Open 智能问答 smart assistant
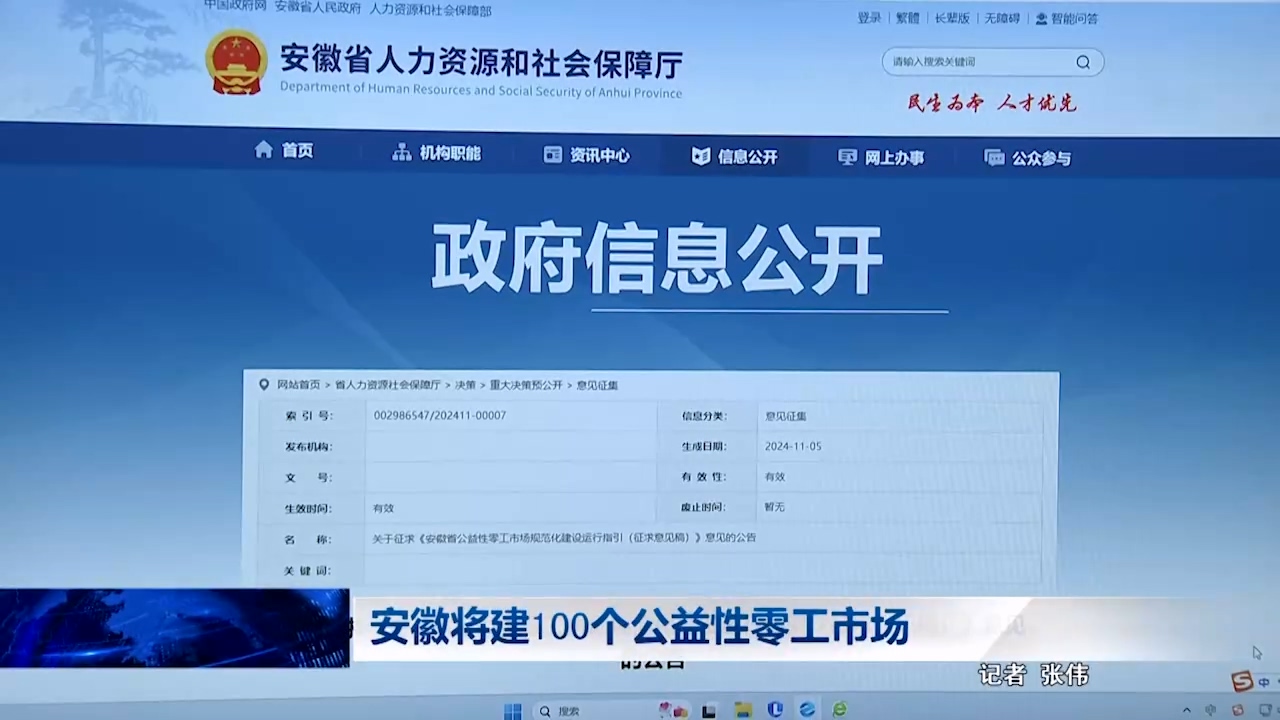This screenshot has height=720, width=1280. click(x=1066, y=18)
